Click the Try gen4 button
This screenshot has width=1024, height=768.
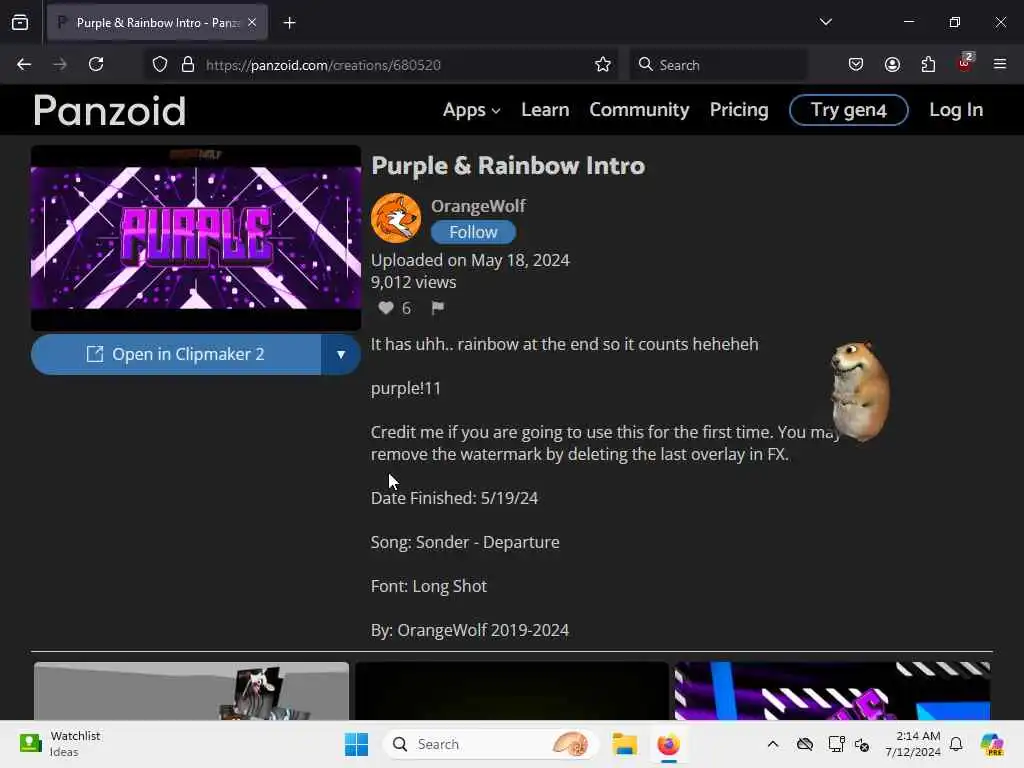pos(848,110)
